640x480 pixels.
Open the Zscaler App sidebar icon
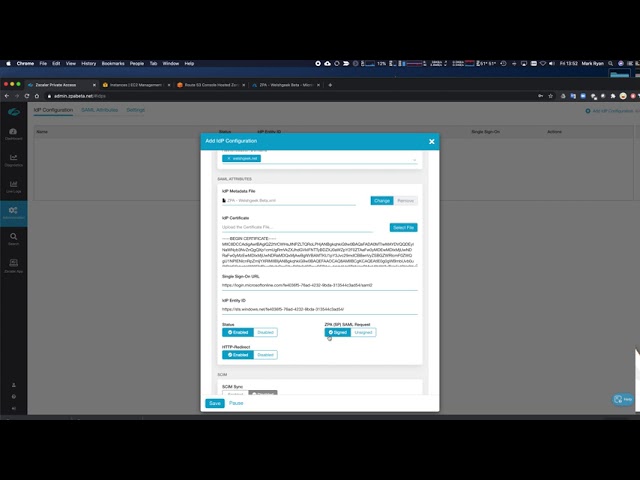pyautogui.click(x=13, y=265)
